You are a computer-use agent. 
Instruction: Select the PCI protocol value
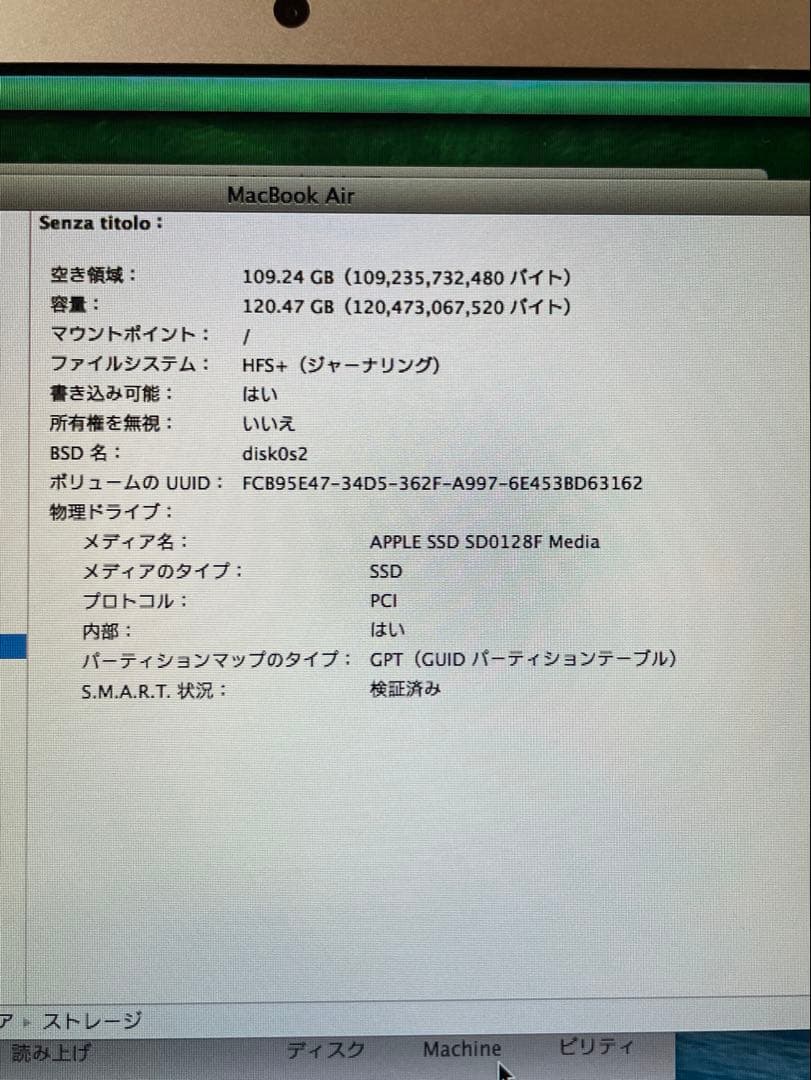(384, 600)
